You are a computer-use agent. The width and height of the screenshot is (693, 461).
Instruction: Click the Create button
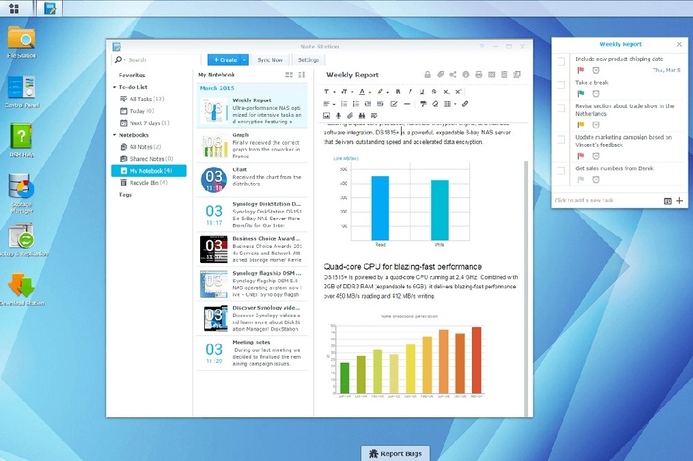(x=225, y=60)
